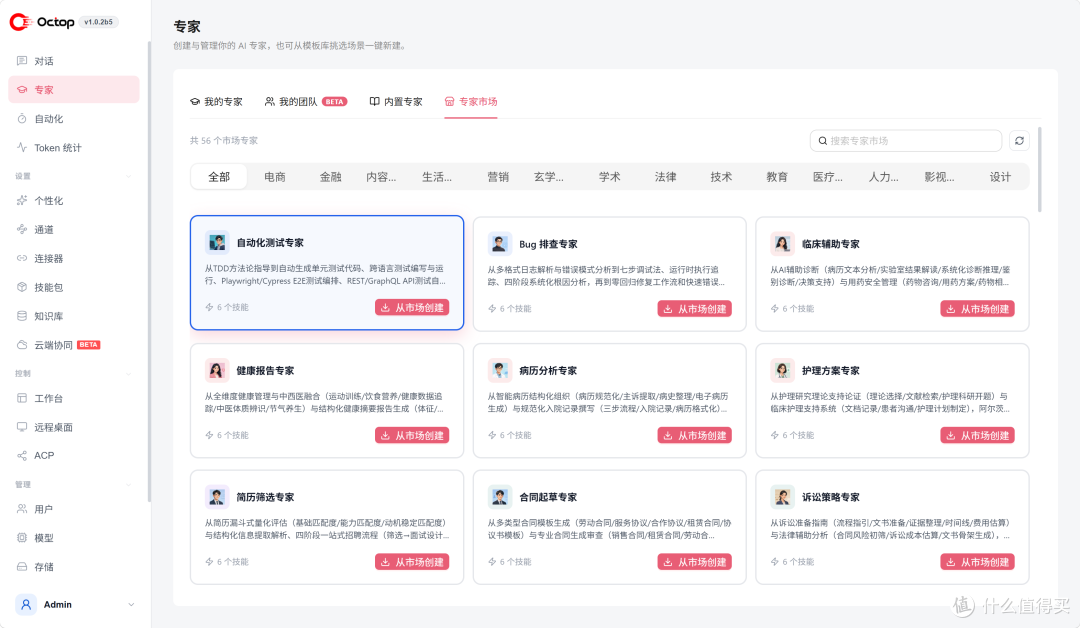Open the 工作台 layout icon

[22, 398]
